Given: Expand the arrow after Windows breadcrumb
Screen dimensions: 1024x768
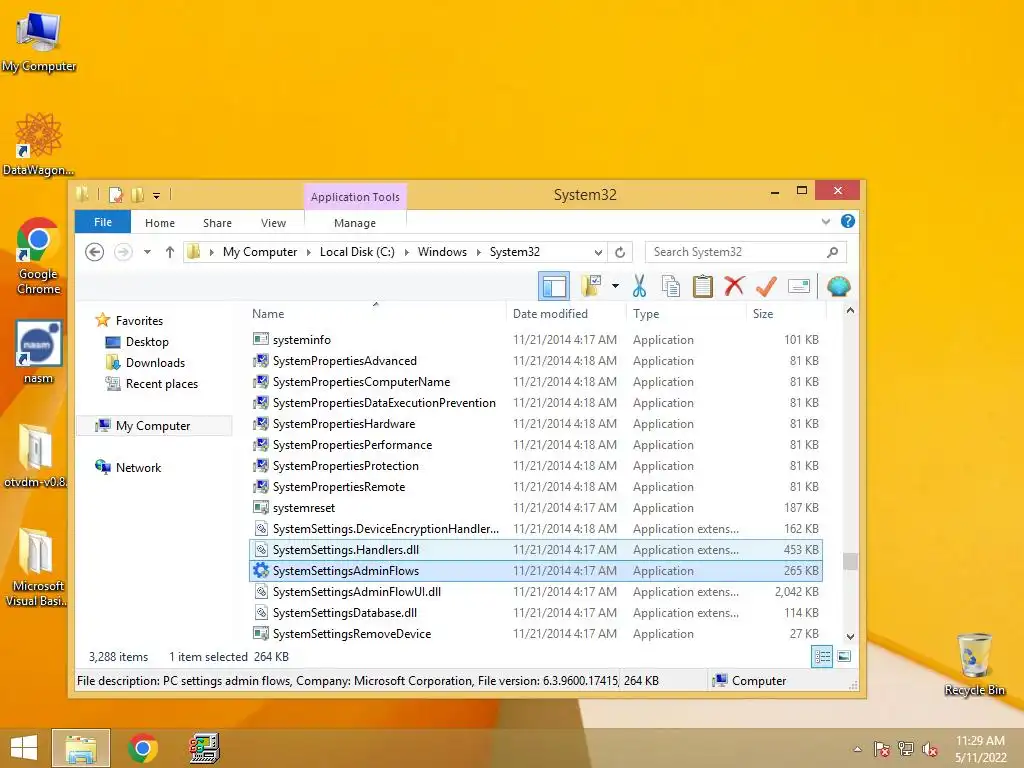Looking at the screenshot, I should (x=479, y=252).
